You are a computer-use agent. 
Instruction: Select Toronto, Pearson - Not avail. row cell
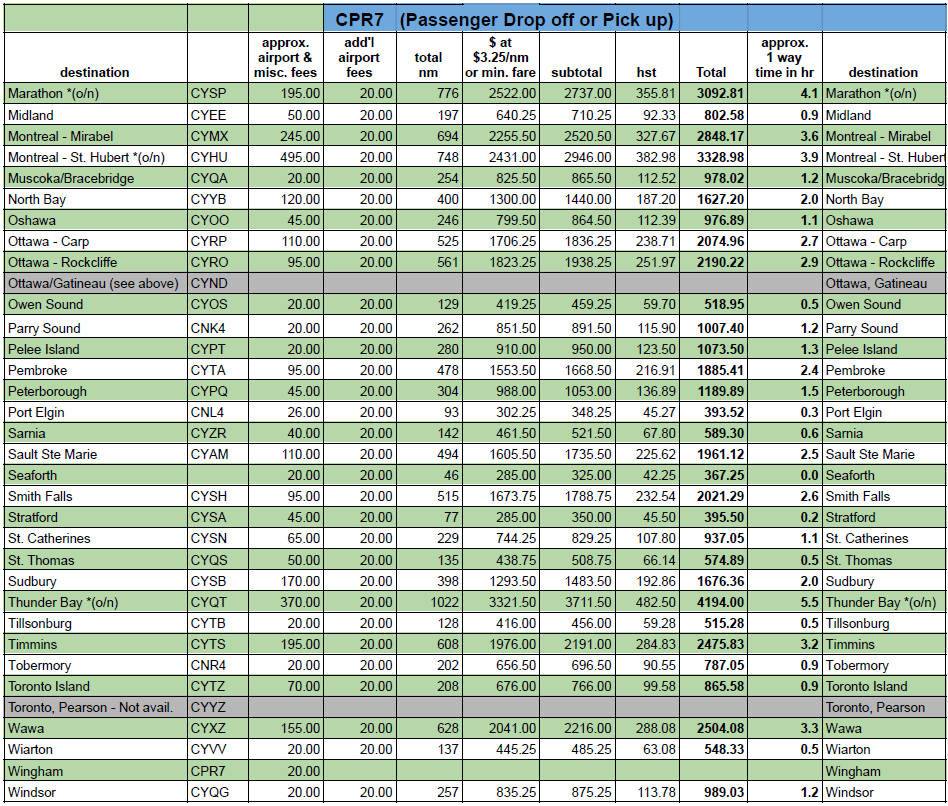[95, 708]
